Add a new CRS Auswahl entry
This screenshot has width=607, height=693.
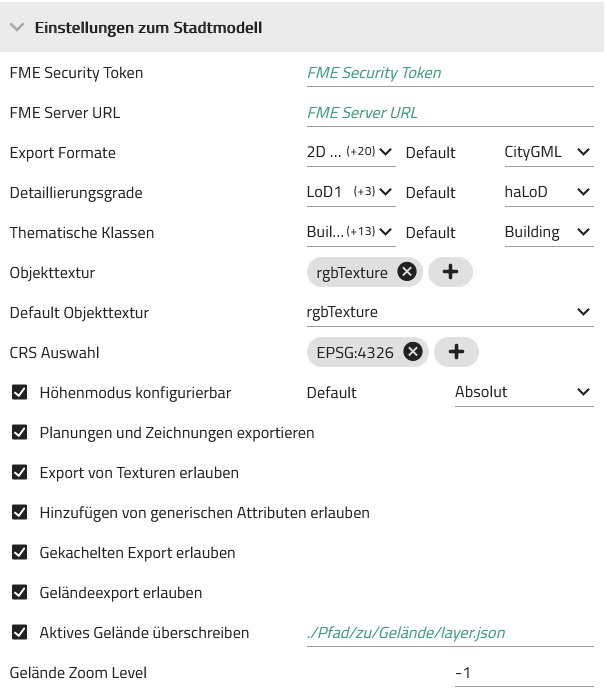click(456, 352)
